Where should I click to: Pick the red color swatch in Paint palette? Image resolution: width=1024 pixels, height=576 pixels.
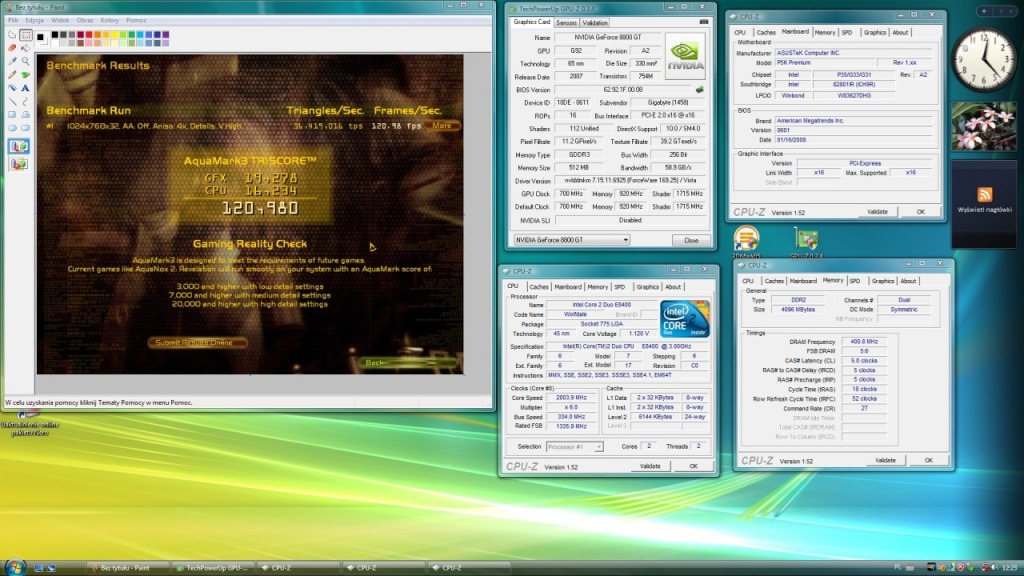[89, 35]
